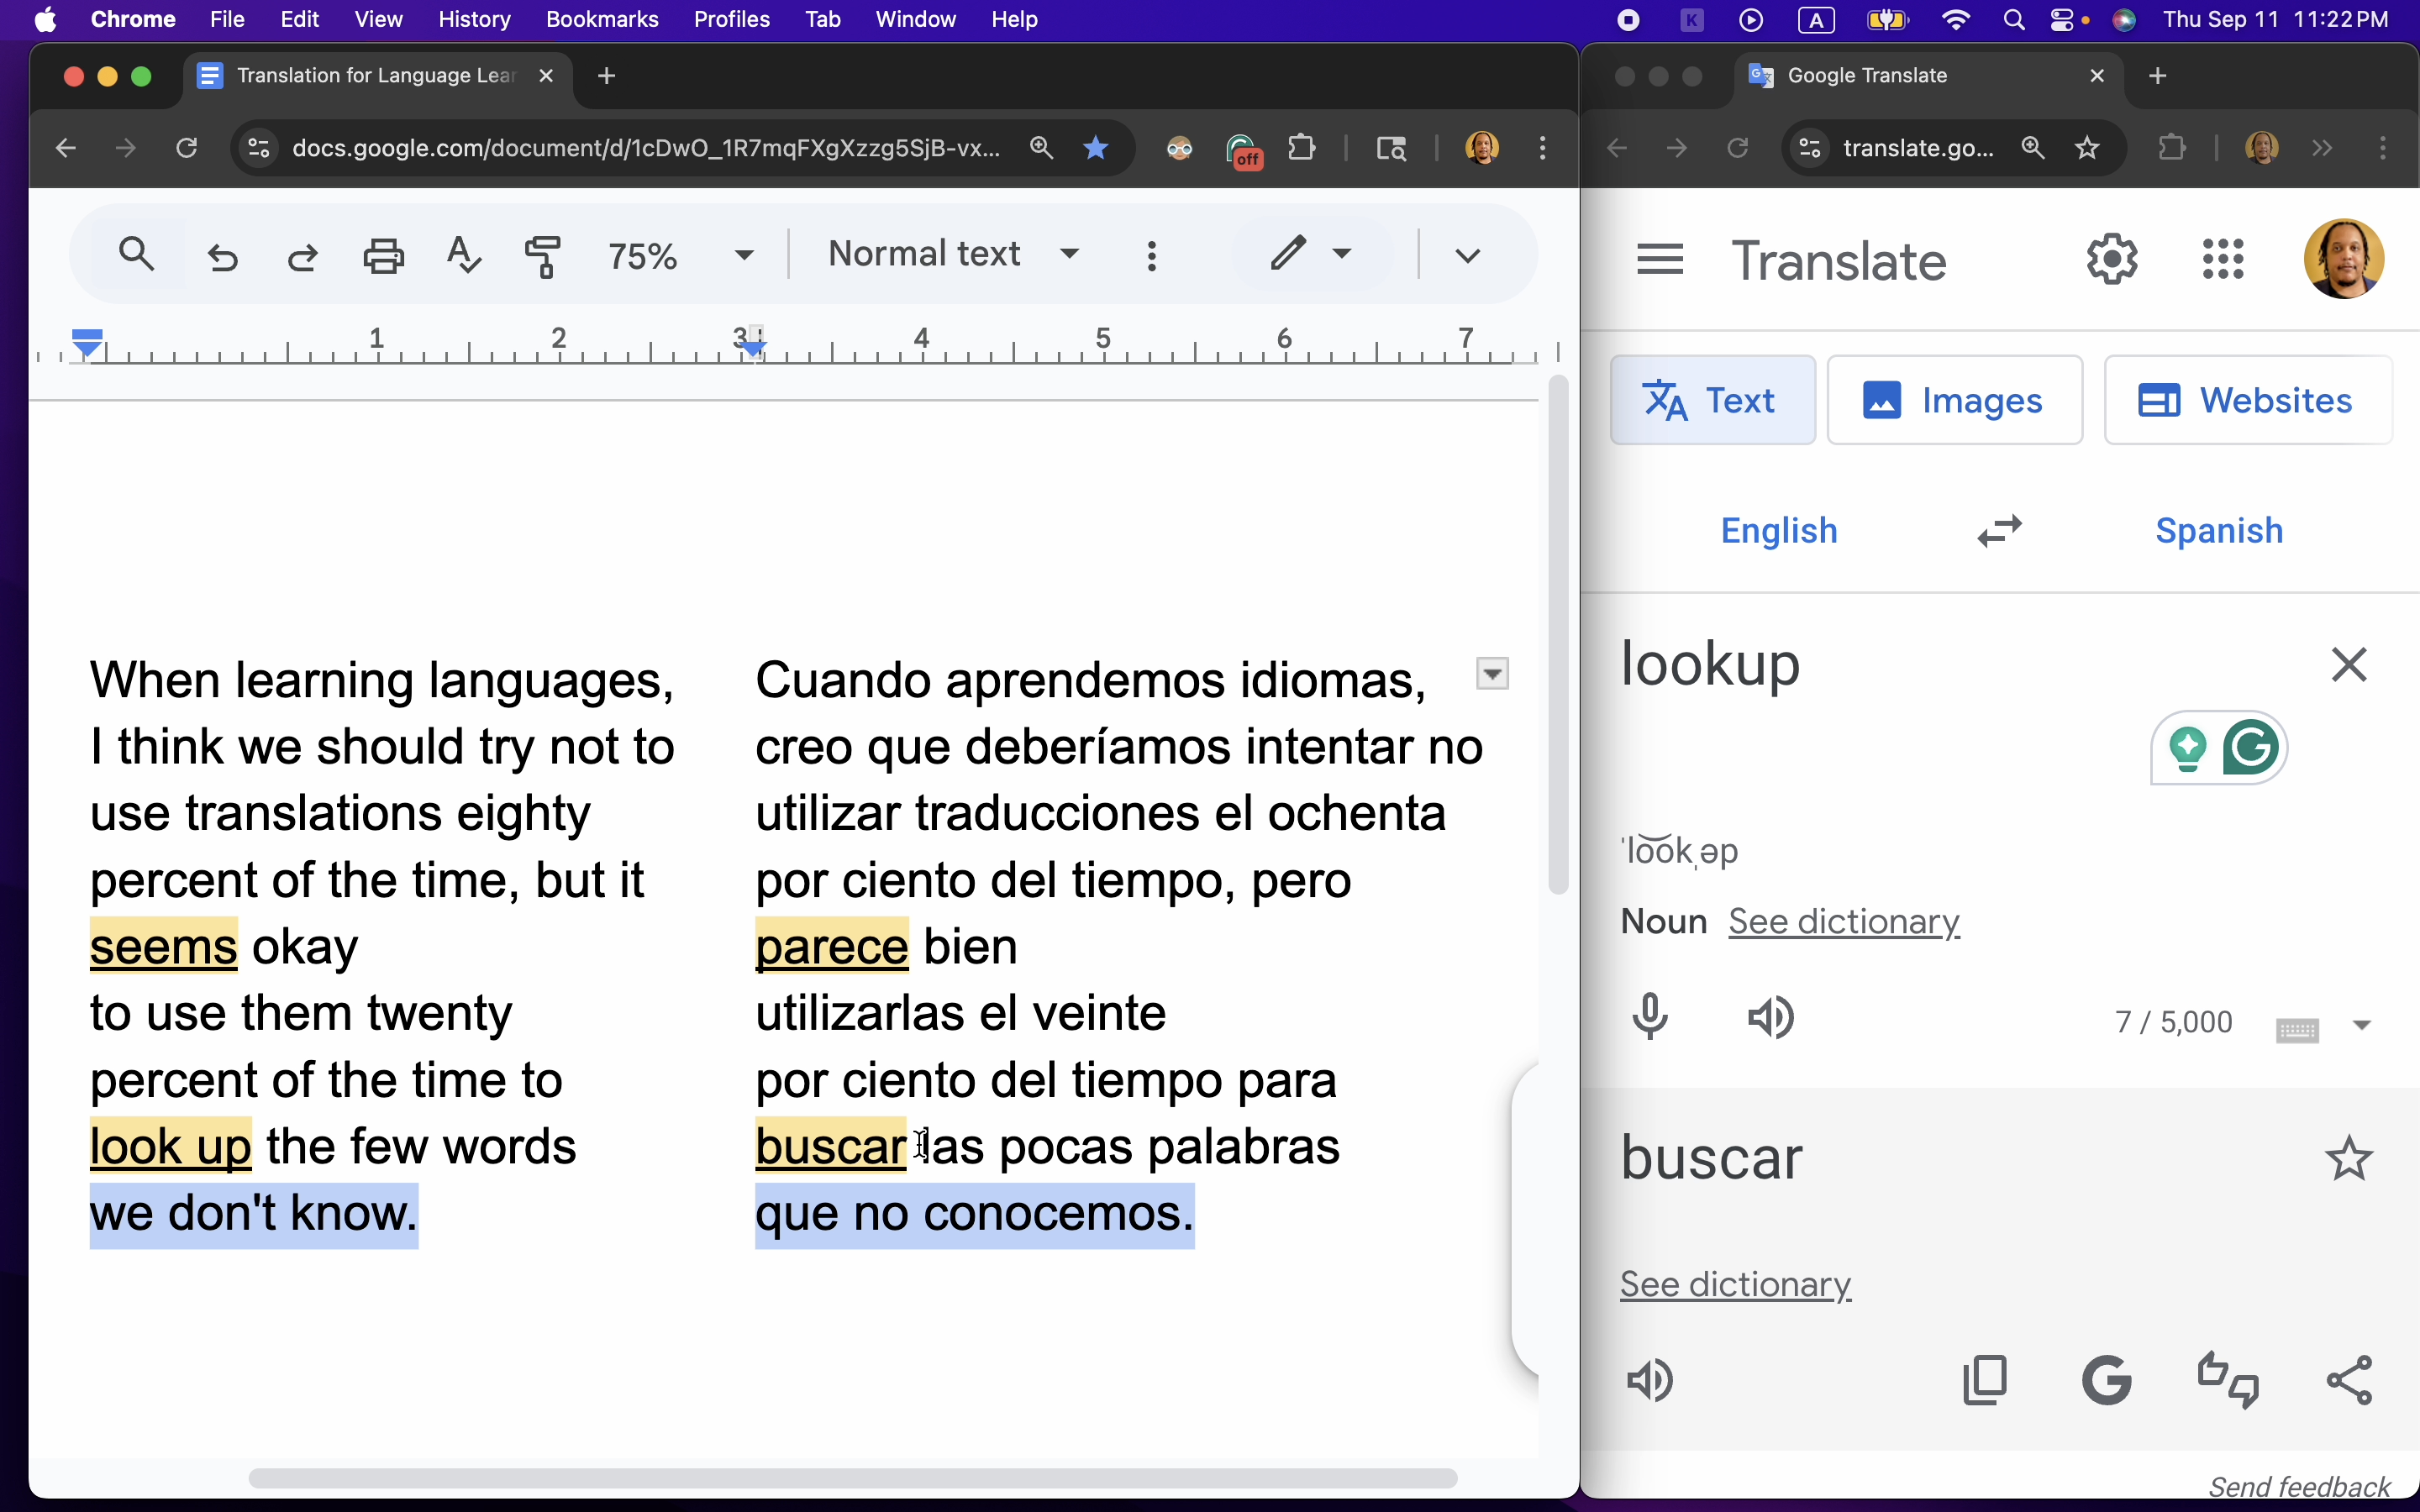
Task: Open Google Translate settings gear
Action: pos(2112,260)
